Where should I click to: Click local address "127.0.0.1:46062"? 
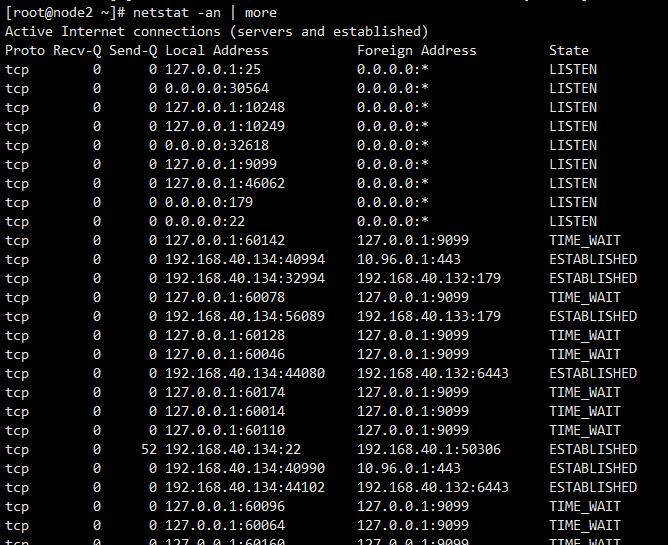point(225,184)
